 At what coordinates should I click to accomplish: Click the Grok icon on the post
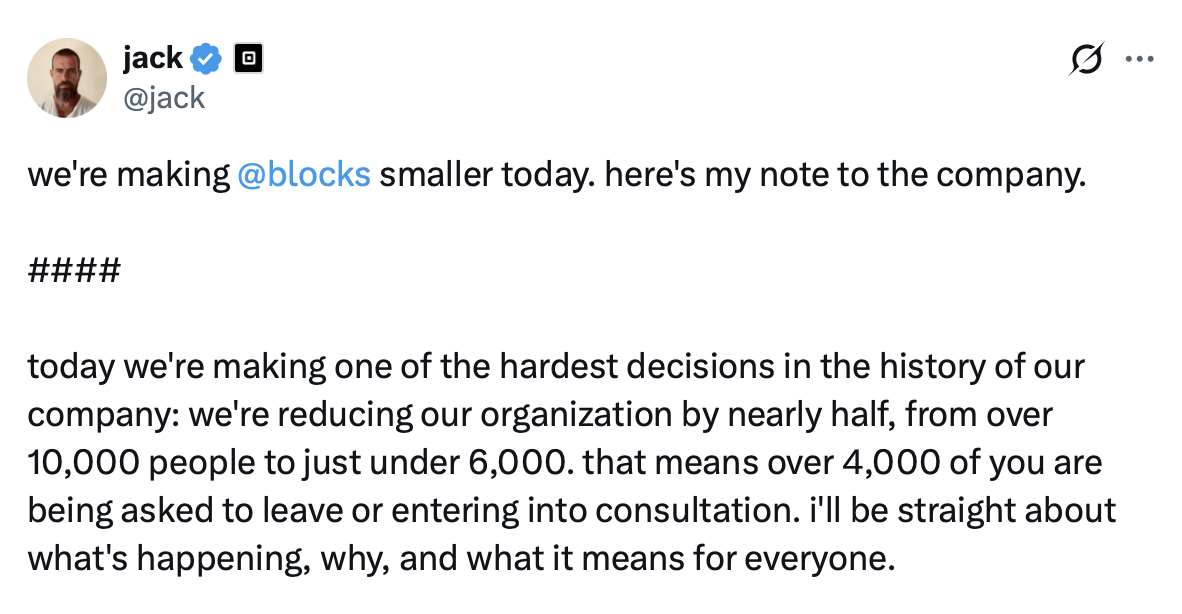click(x=1087, y=61)
